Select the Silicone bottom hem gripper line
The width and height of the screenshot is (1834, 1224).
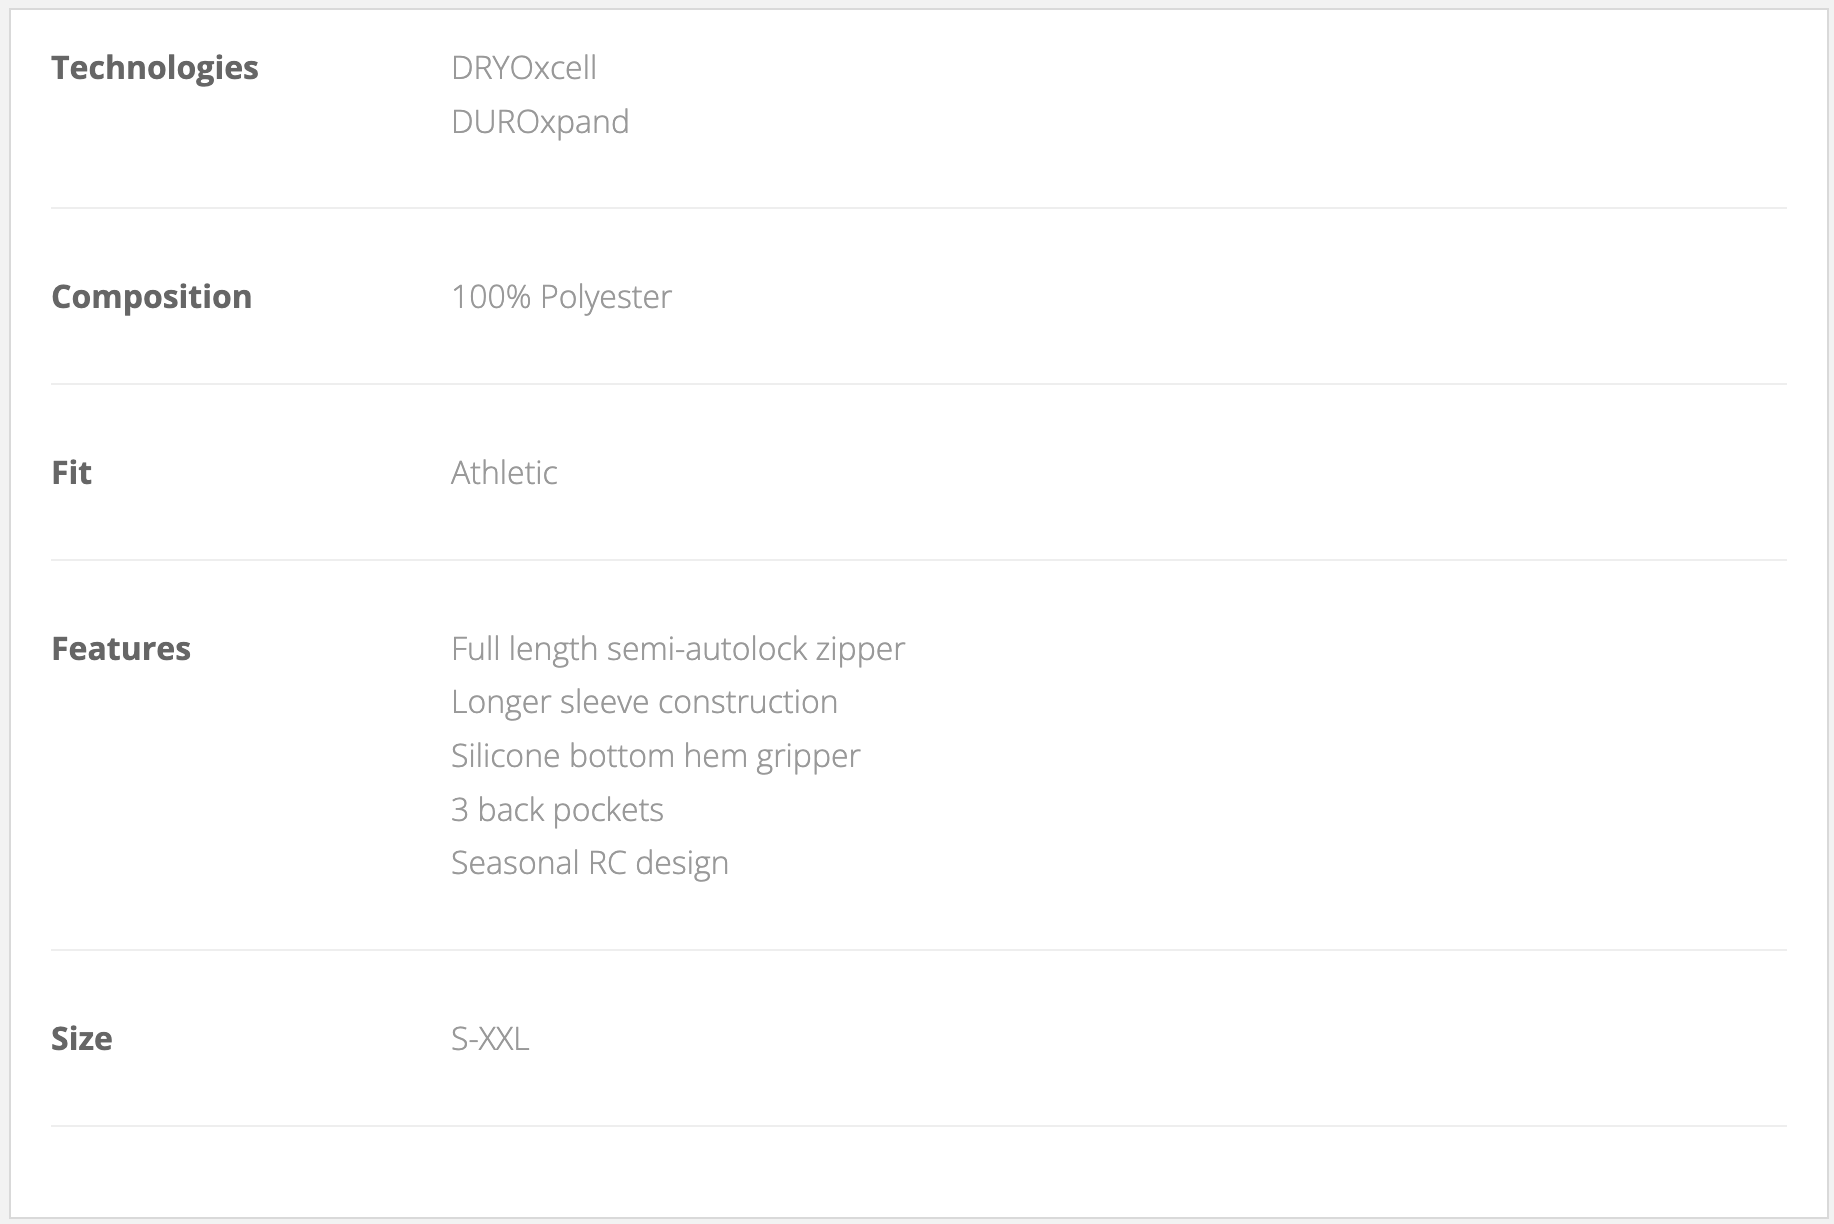click(x=655, y=756)
